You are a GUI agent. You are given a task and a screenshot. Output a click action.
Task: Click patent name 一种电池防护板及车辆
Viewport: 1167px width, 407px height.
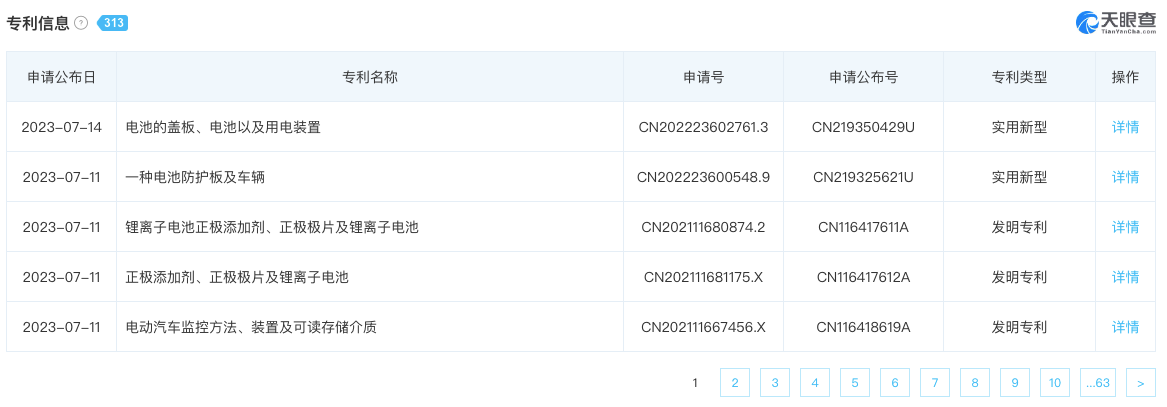pyautogui.click(x=195, y=177)
